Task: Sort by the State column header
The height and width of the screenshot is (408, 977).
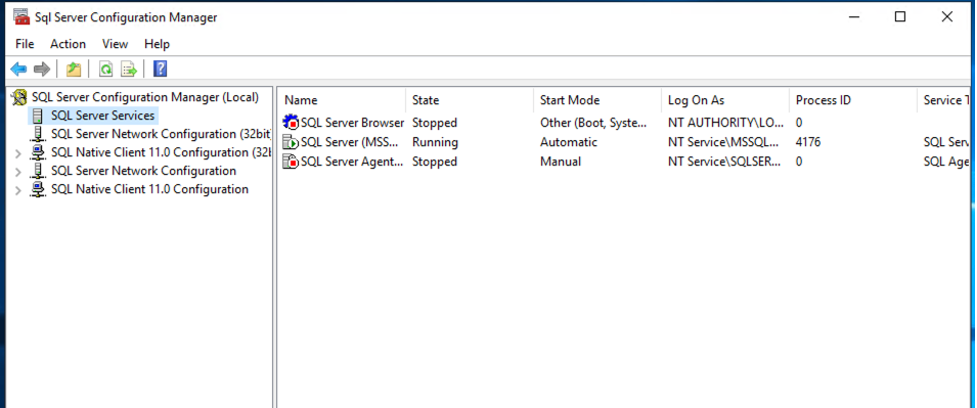Action: tap(470, 100)
